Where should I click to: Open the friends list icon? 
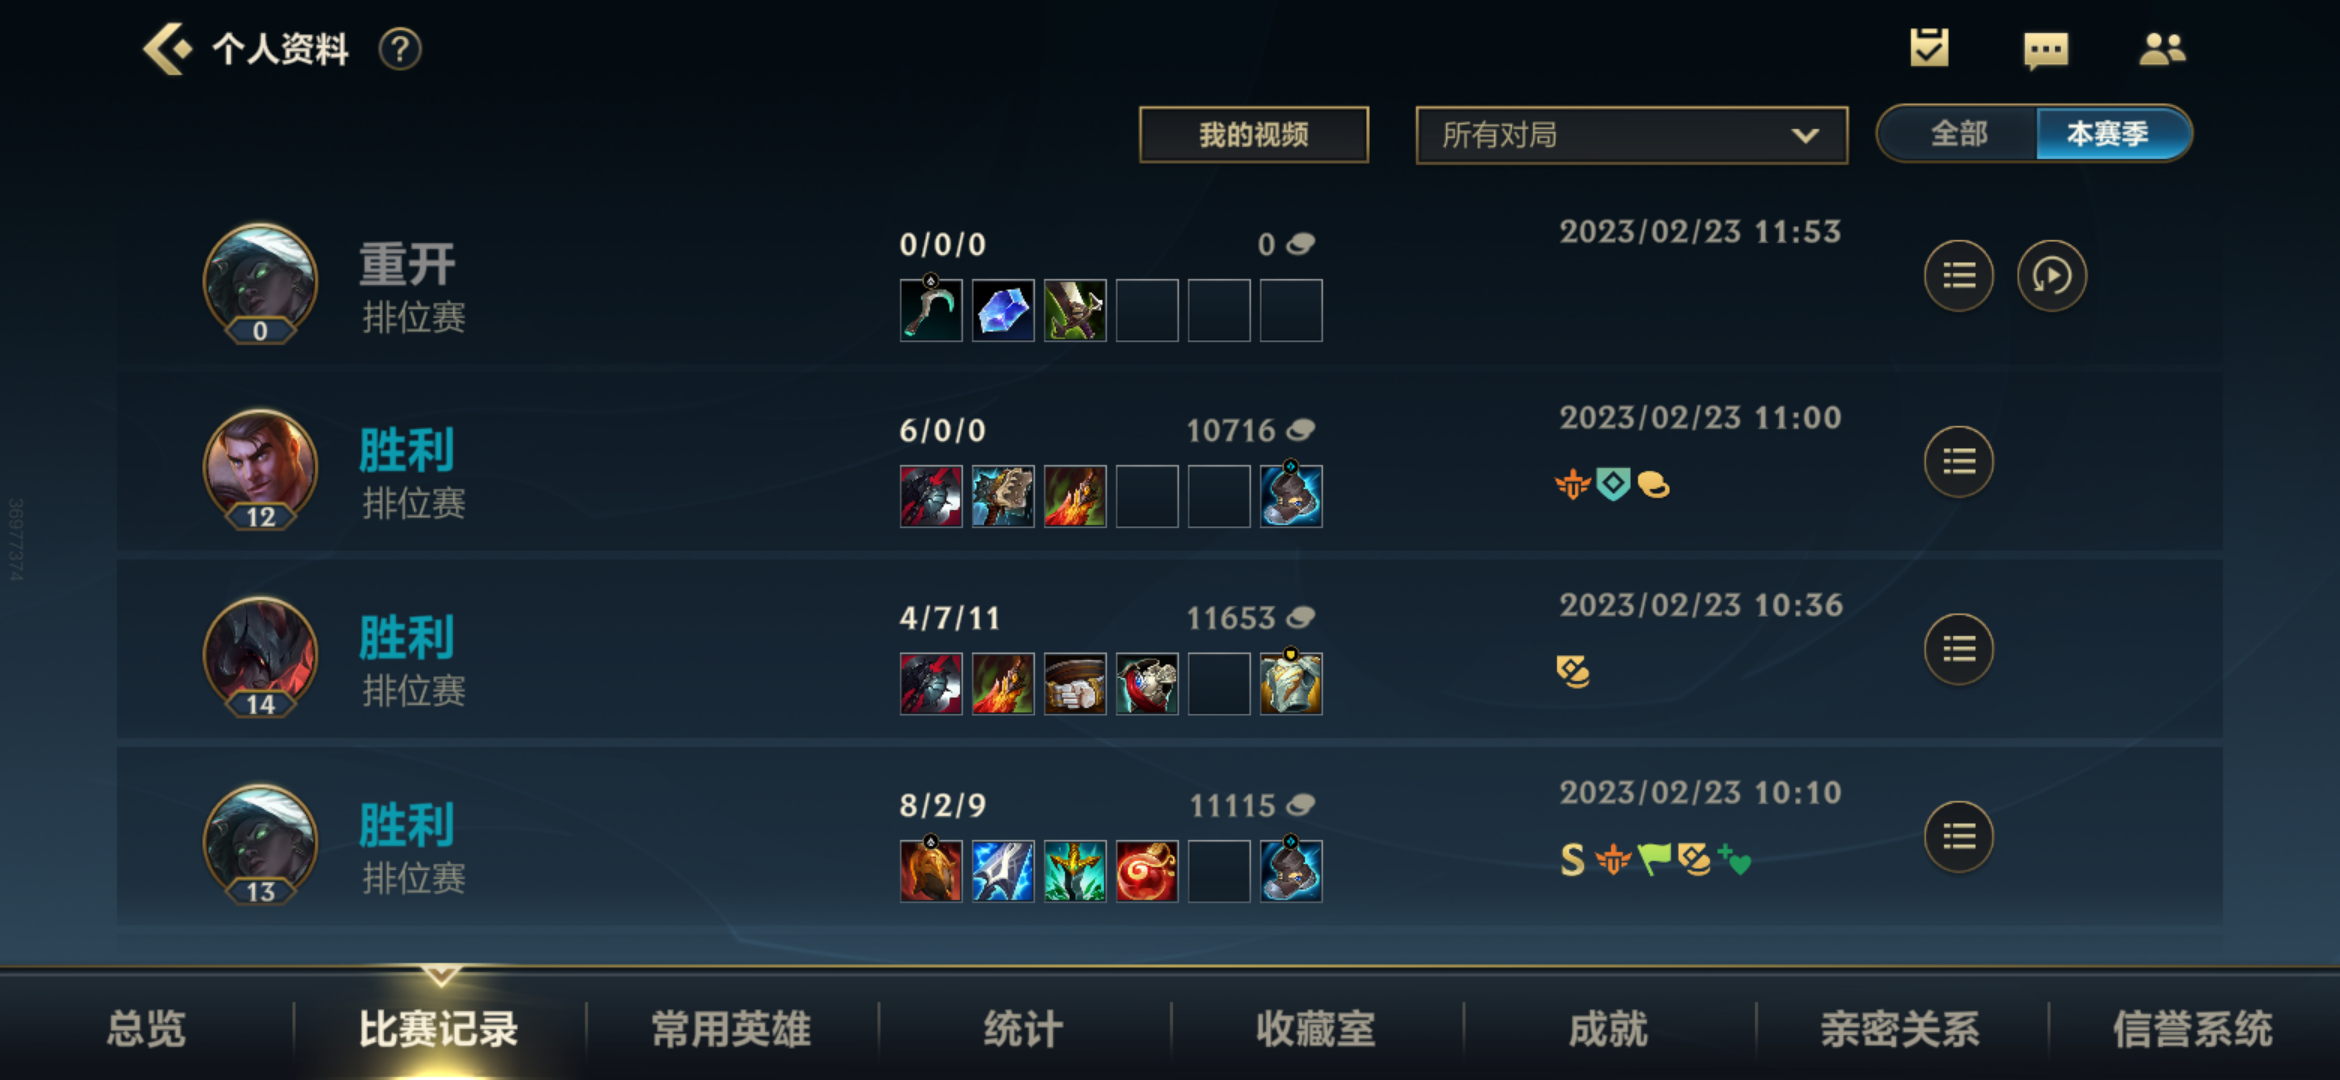click(x=2162, y=49)
